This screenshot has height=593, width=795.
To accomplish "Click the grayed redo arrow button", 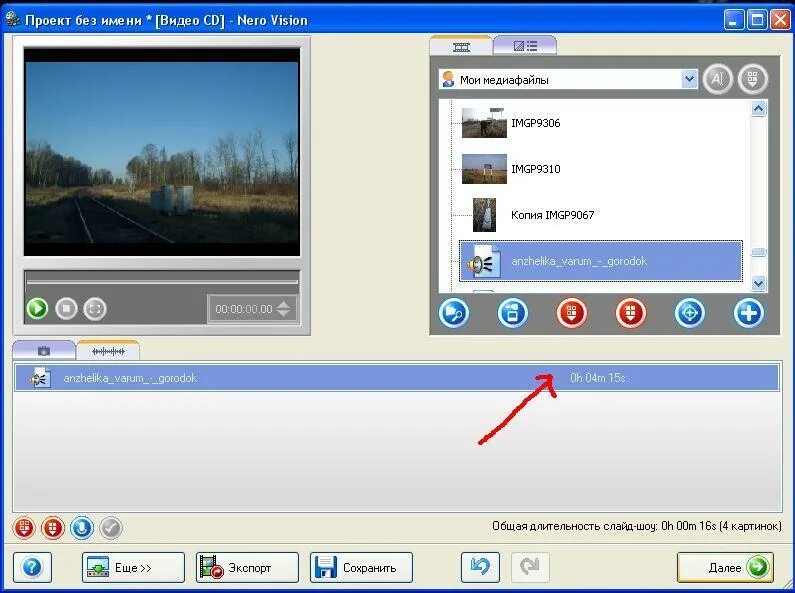I will [530, 567].
